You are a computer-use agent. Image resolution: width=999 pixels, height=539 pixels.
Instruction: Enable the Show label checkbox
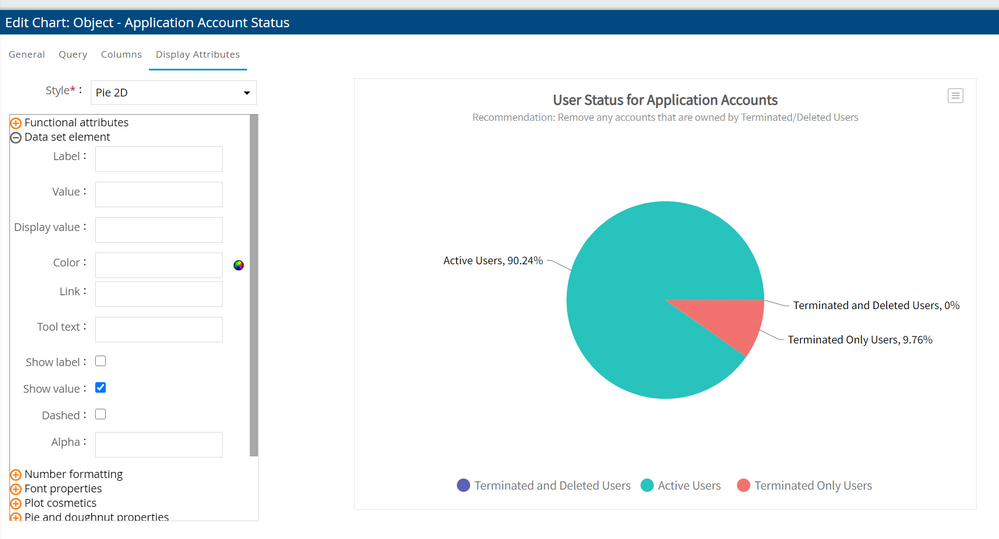[100, 361]
